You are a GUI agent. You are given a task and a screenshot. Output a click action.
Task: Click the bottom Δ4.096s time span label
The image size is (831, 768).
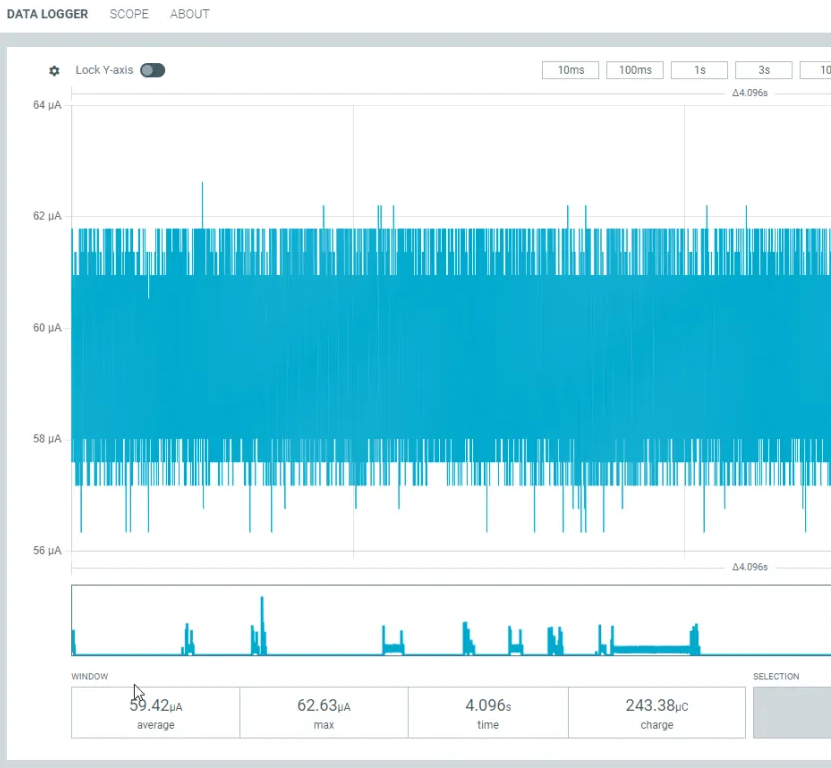750,567
